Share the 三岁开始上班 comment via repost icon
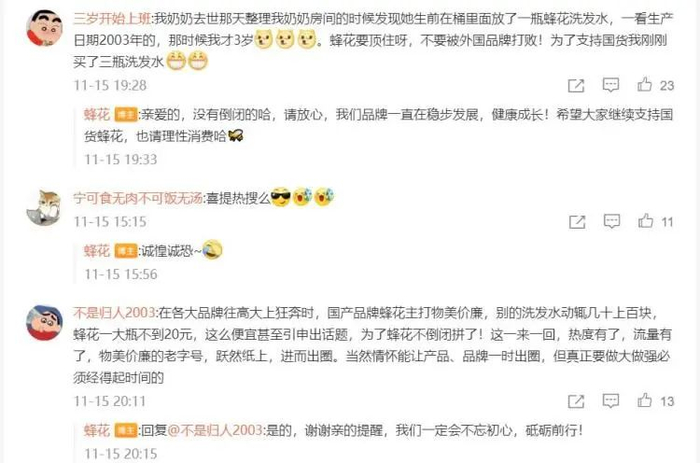The height and width of the screenshot is (463, 700). pyautogui.click(x=576, y=85)
